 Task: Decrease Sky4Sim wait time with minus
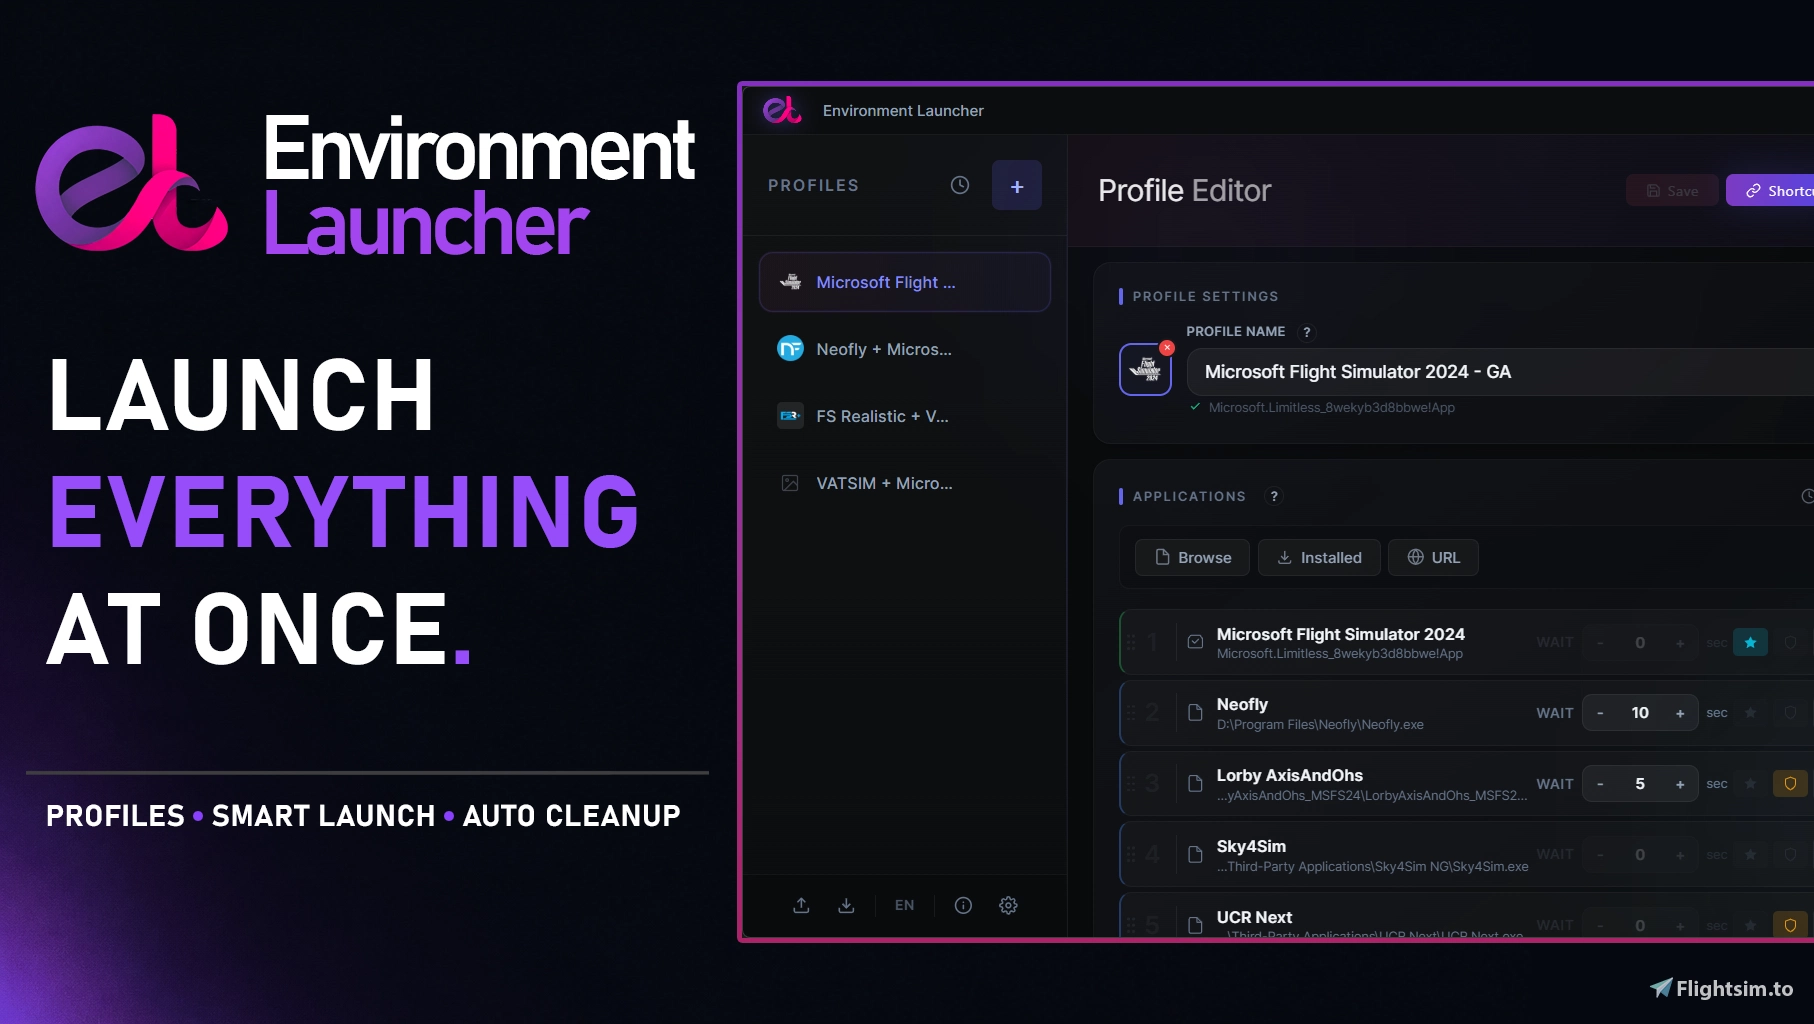1600,855
